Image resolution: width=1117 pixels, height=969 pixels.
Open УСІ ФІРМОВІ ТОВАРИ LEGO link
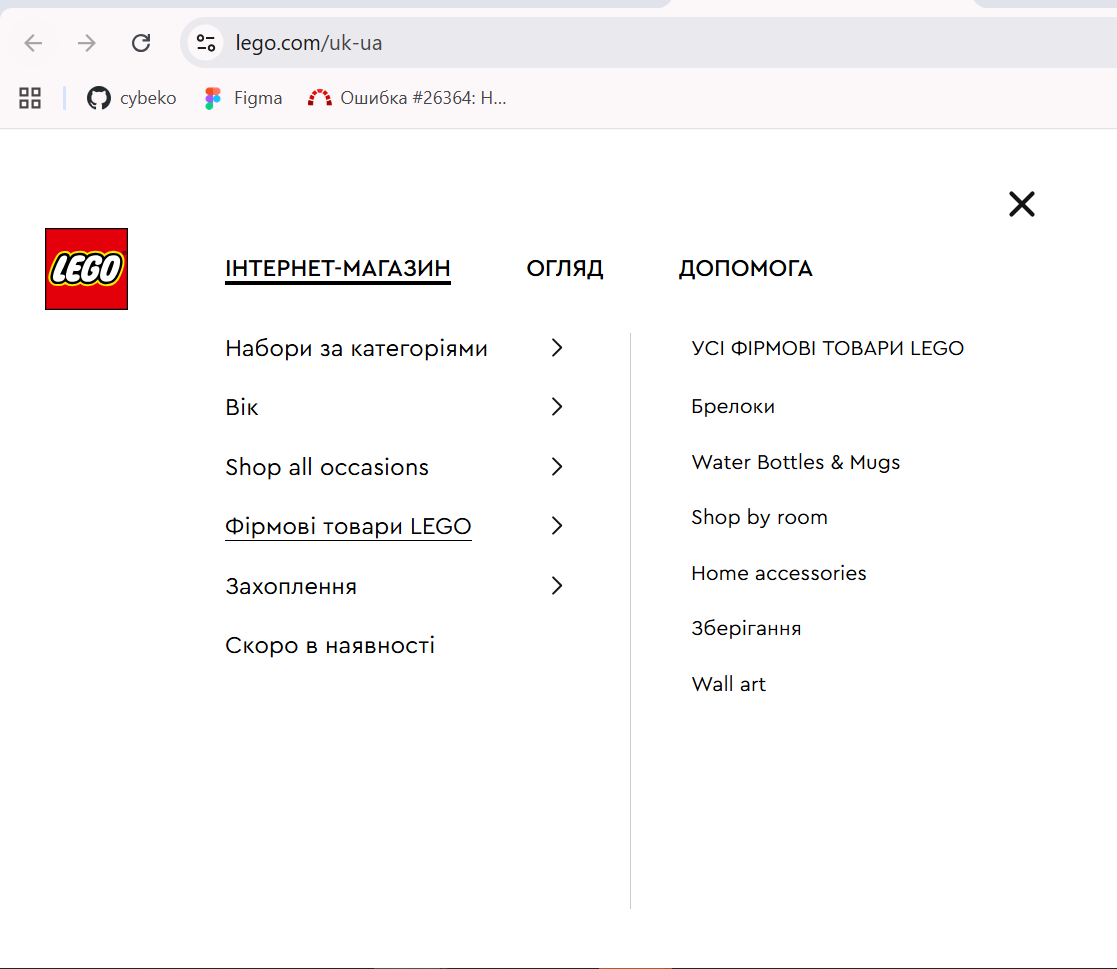(x=827, y=348)
